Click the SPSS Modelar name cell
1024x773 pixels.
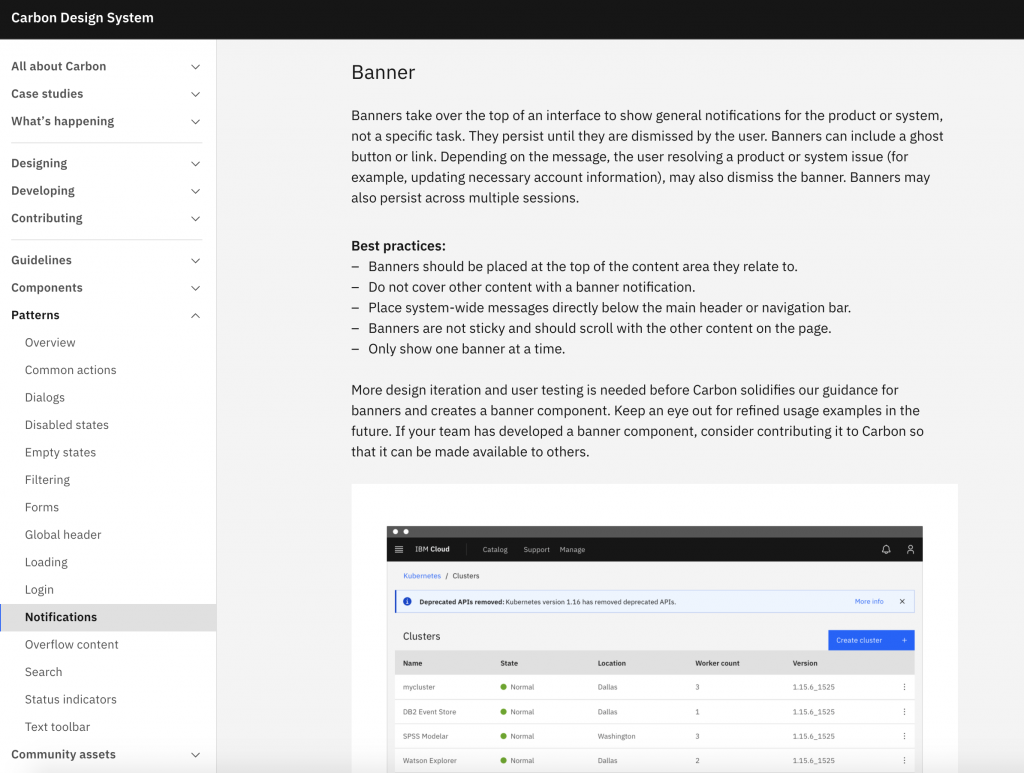point(426,736)
